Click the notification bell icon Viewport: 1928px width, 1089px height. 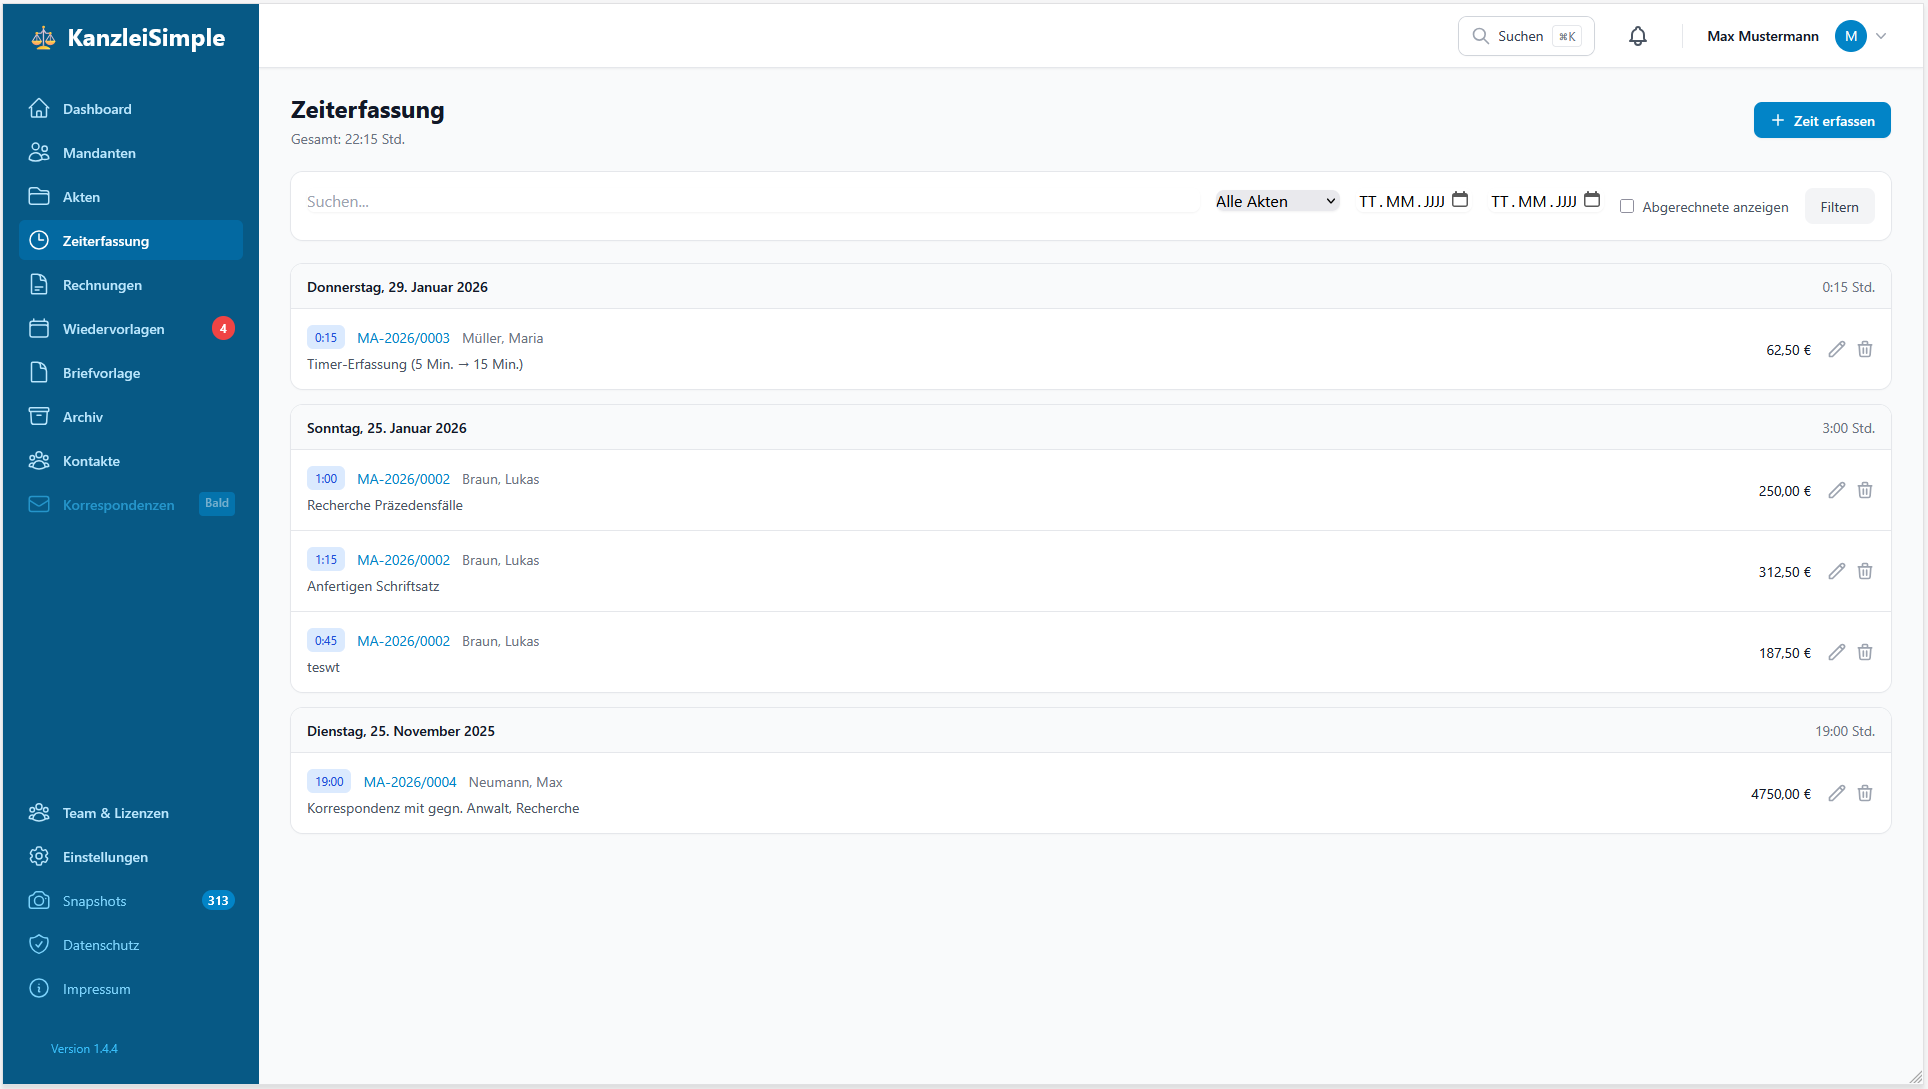[1637, 36]
